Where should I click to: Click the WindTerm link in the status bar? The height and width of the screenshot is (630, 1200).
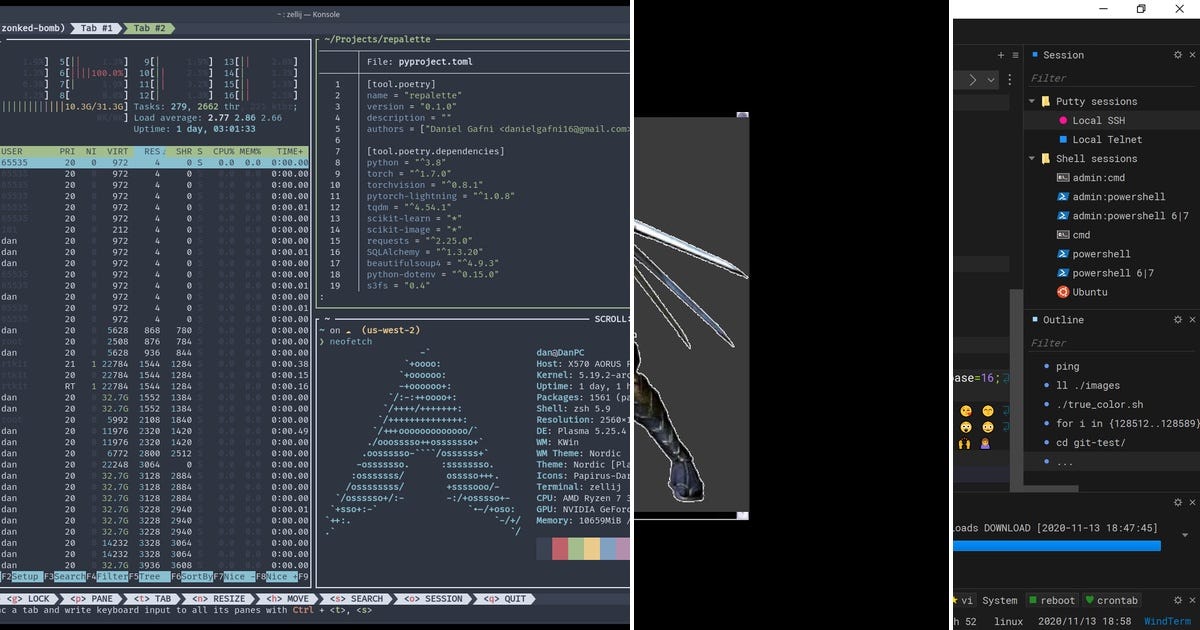[x=1167, y=621]
